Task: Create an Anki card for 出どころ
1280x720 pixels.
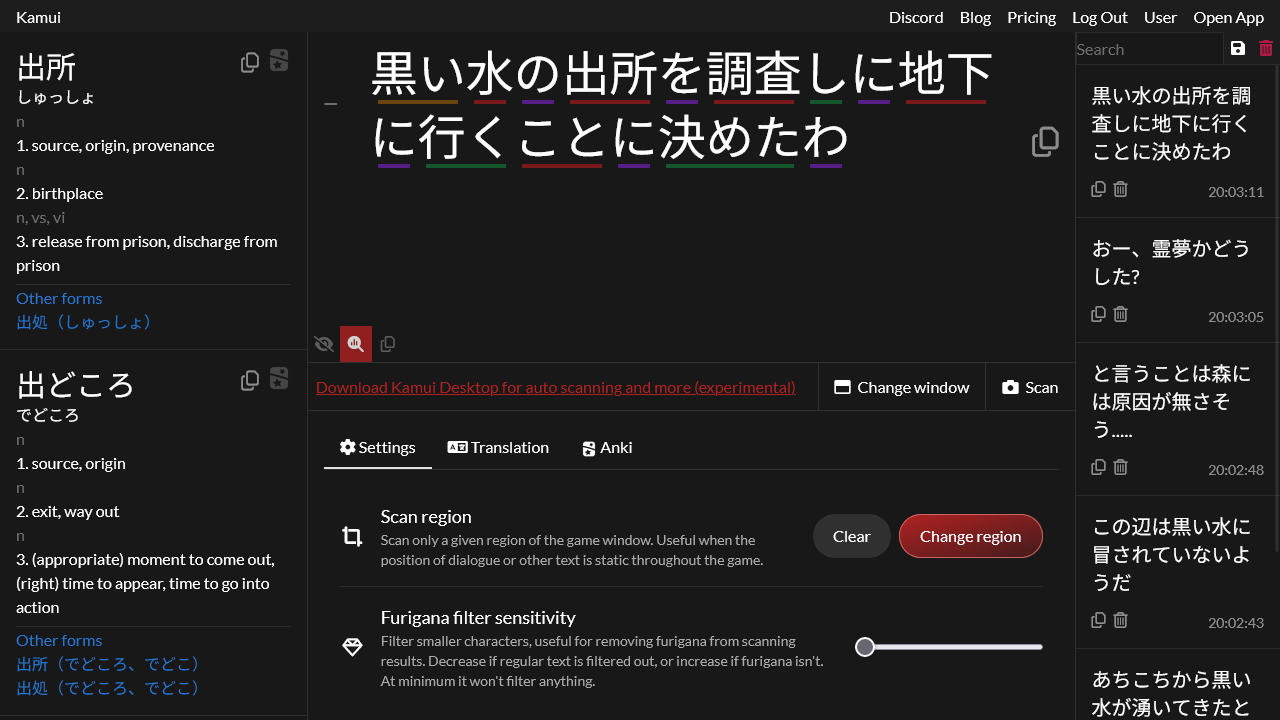Action: (279, 379)
